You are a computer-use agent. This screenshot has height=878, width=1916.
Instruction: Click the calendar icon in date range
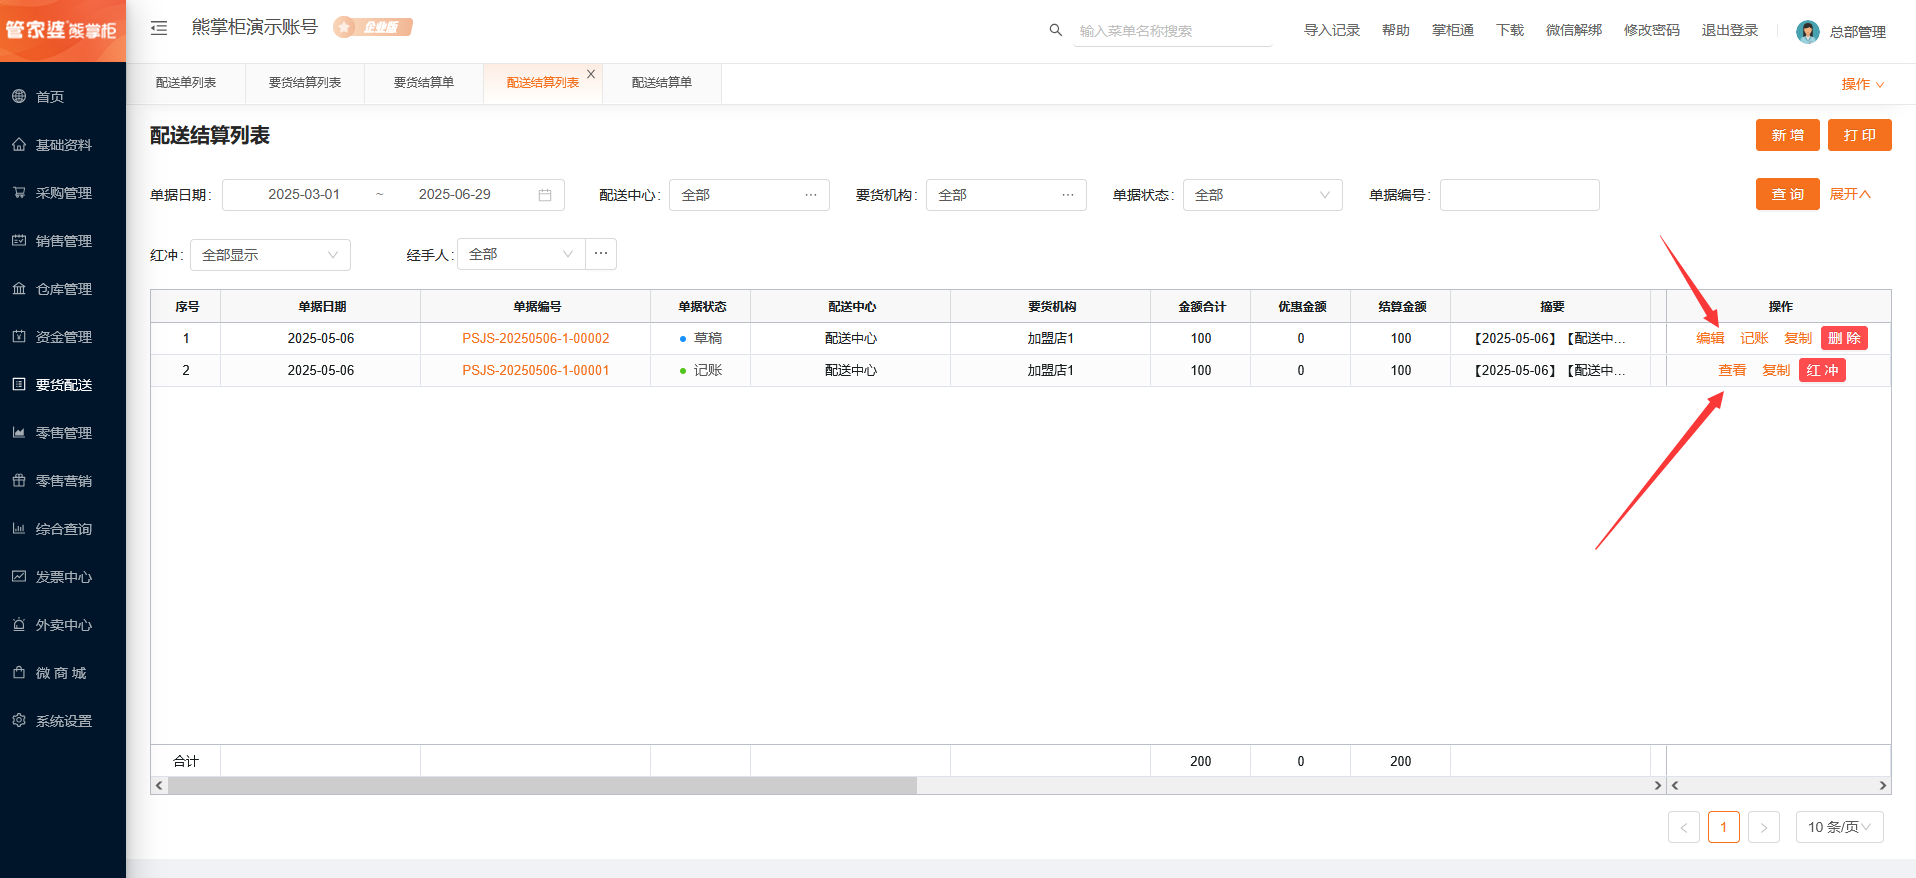pyautogui.click(x=545, y=195)
